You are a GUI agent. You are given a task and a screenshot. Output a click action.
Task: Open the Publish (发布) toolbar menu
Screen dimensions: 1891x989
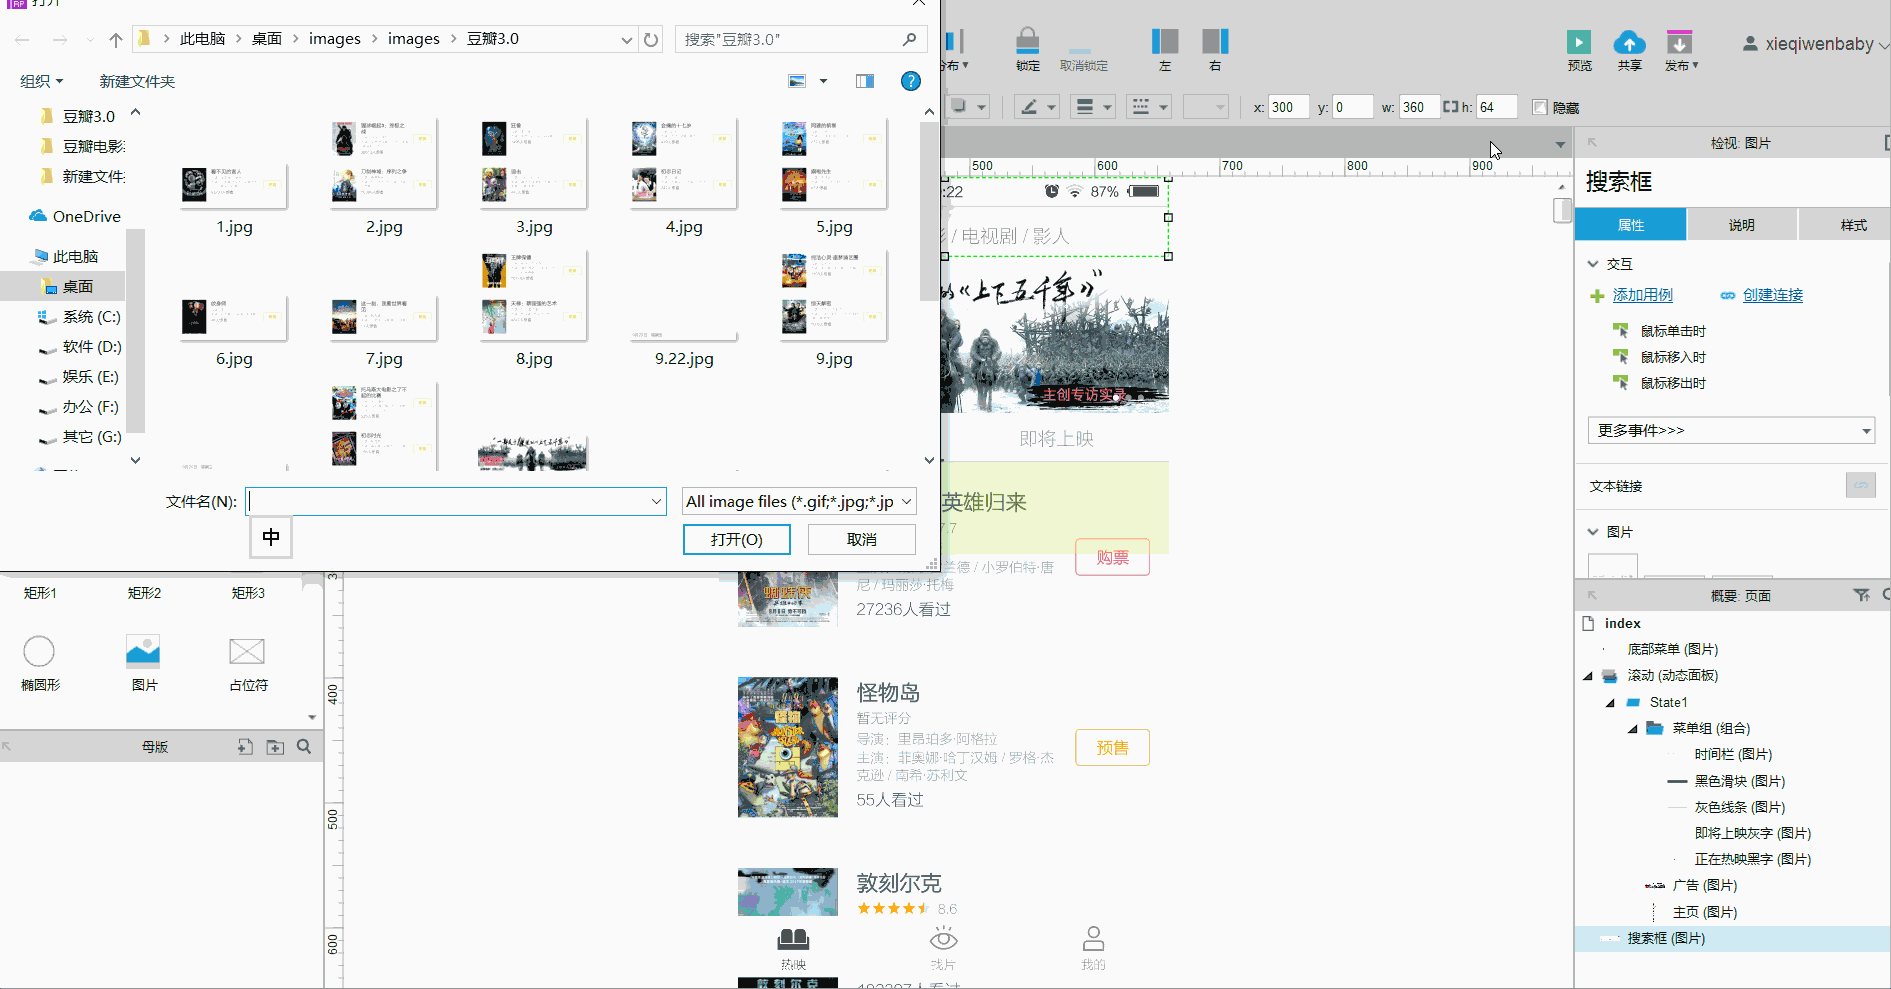(1681, 51)
